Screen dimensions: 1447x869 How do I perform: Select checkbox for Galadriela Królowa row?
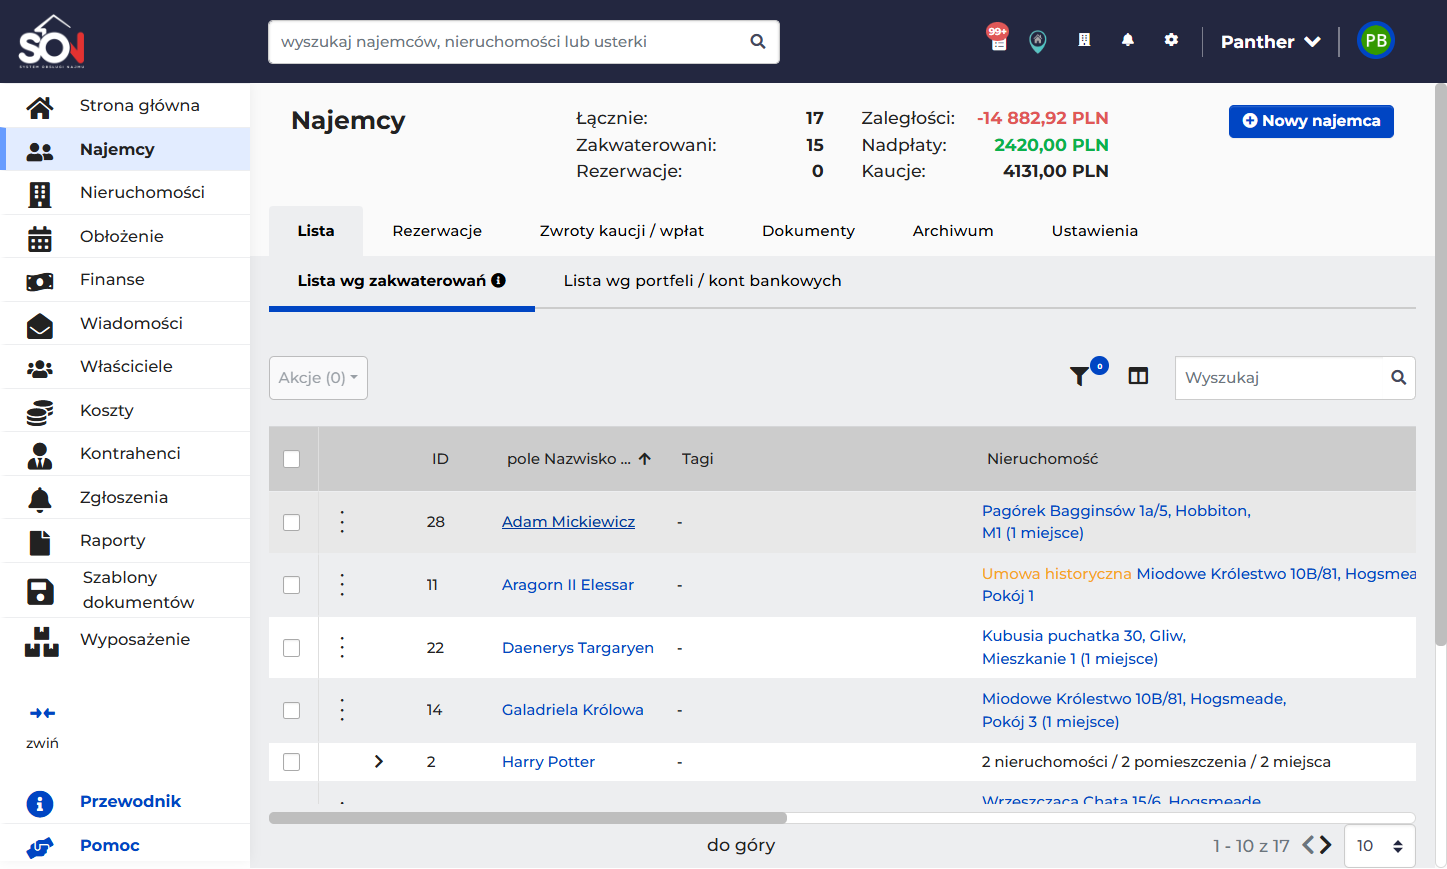point(292,710)
